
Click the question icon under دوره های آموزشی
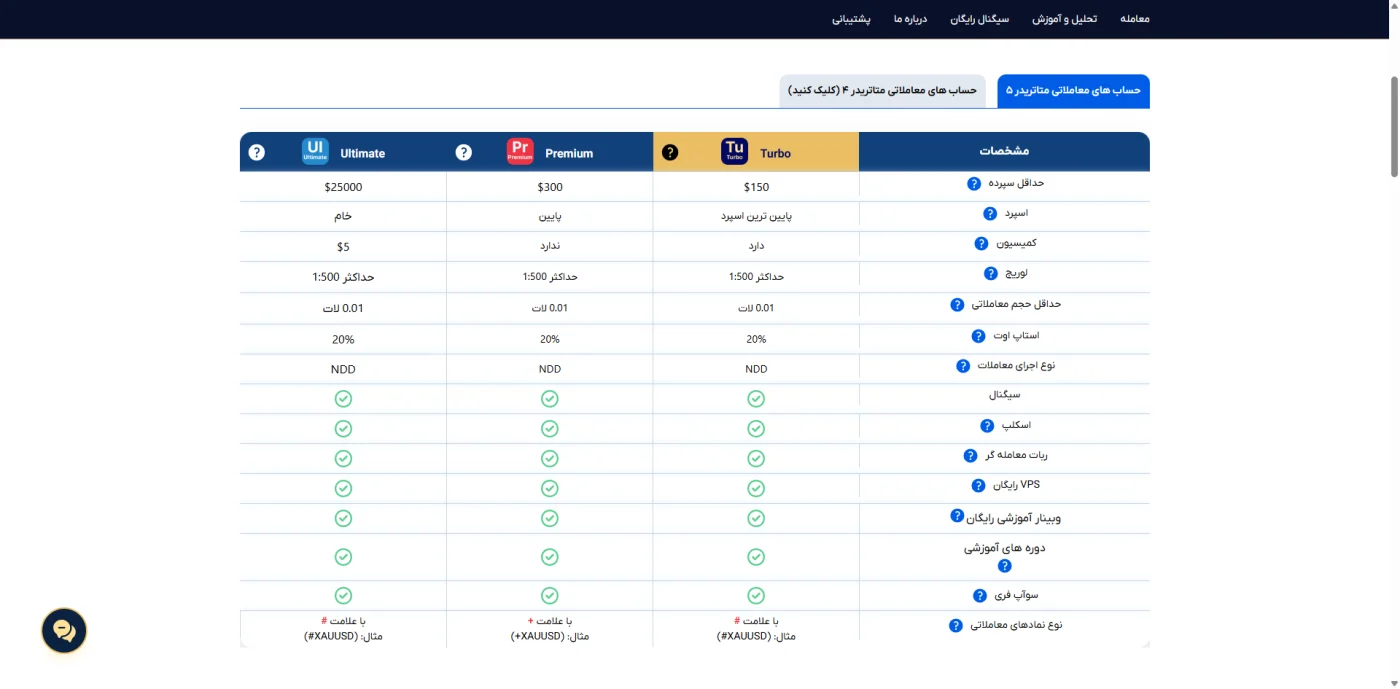pyautogui.click(x=1005, y=566)
